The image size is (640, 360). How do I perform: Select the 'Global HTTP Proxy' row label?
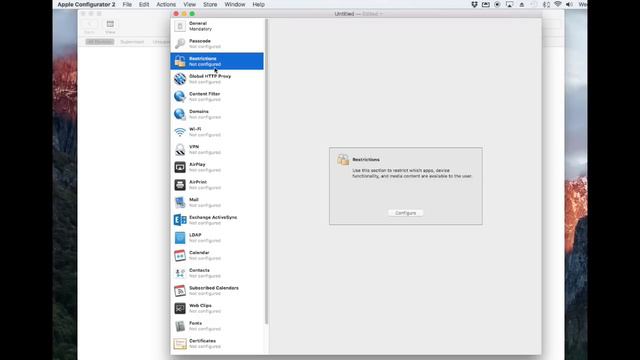click(210, 76)
